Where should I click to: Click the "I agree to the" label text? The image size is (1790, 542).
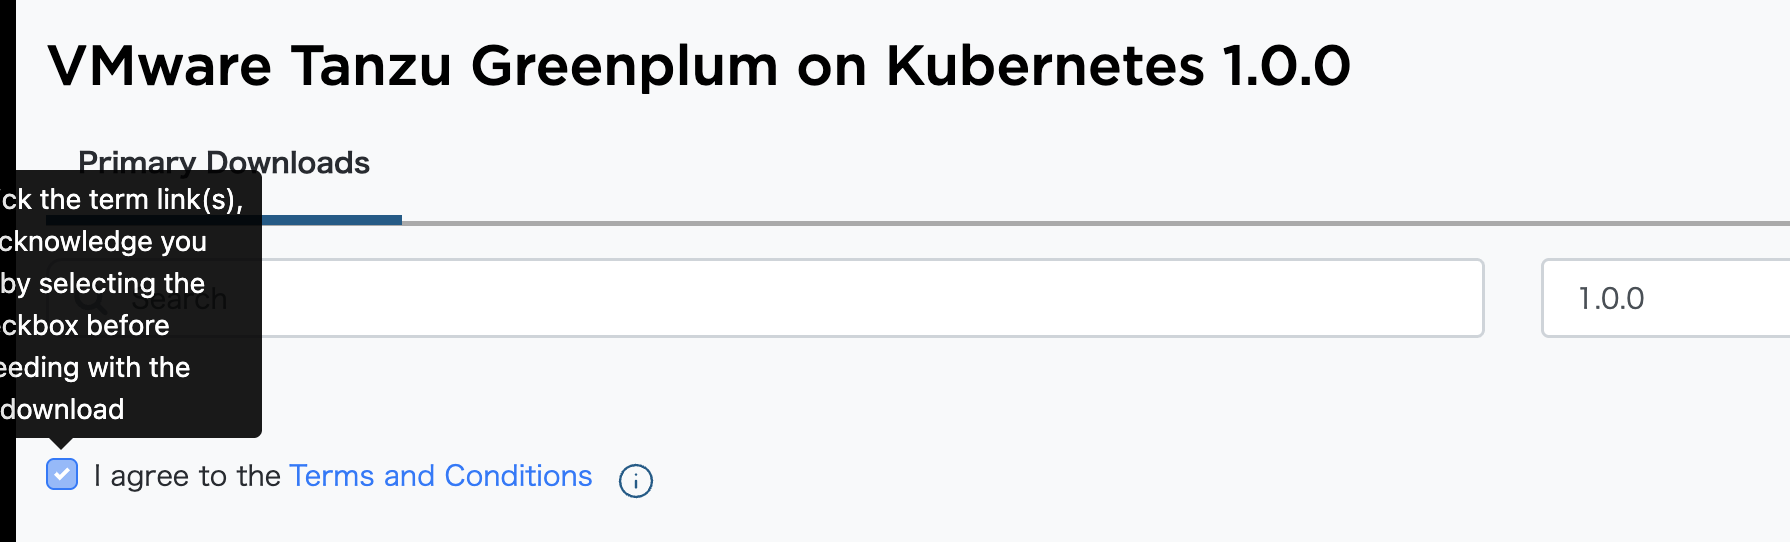click(187, 476)
